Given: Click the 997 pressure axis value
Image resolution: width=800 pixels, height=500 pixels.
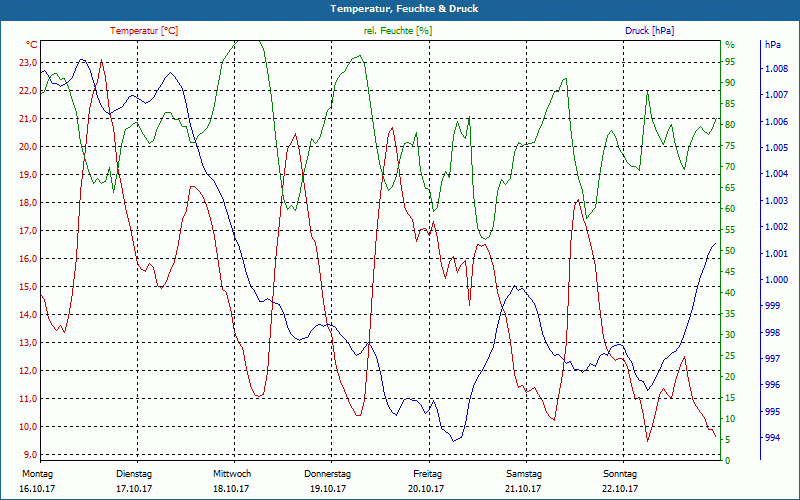Looking at the screenshot, I should point(773,359).
